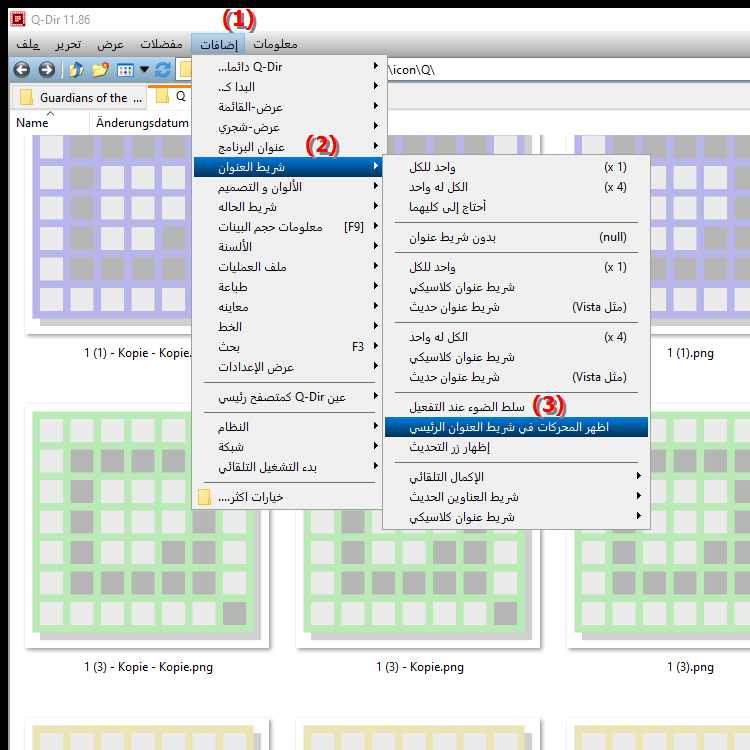Image resolution: width=750 pixels, height=750 pixels.
Task: Create new folder using toolbar icon
Action: 99,70
